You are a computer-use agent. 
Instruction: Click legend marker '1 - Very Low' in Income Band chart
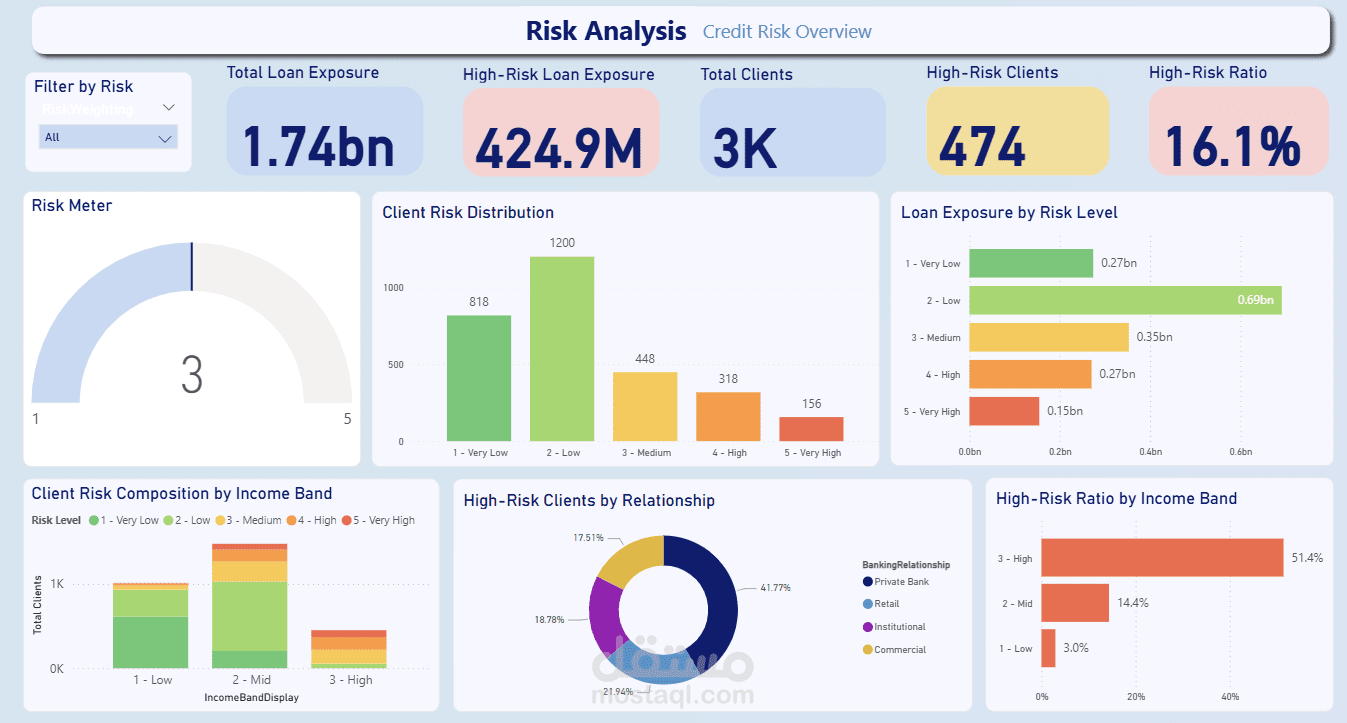click(94, 520)
